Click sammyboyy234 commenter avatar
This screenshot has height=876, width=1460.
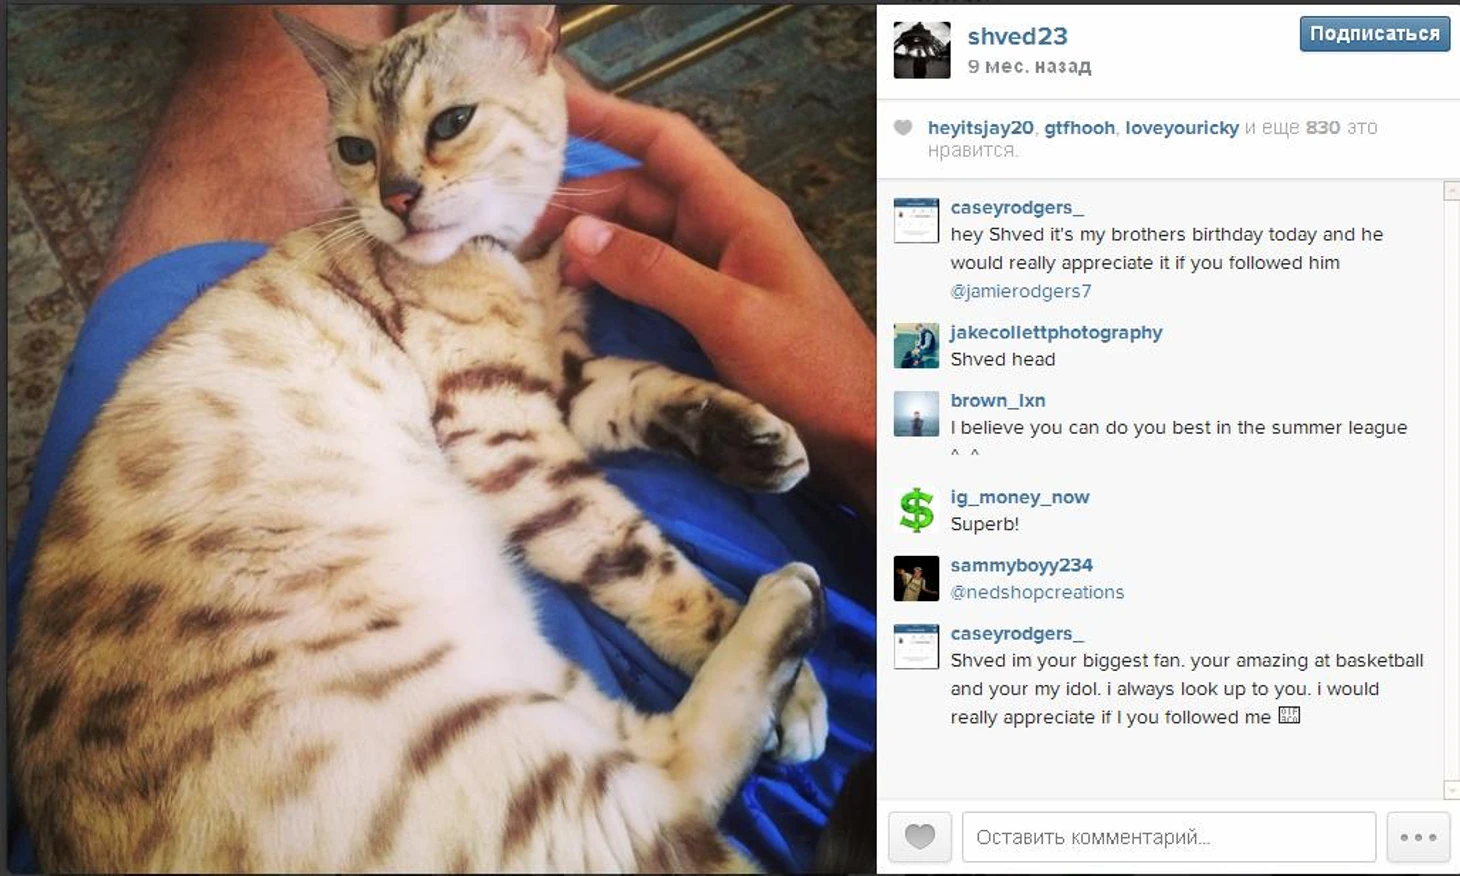pos(916,578)
